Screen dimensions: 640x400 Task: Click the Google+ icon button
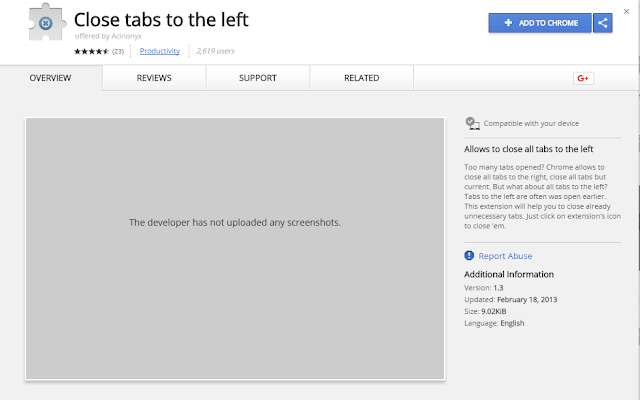click(x=583, y=78)
